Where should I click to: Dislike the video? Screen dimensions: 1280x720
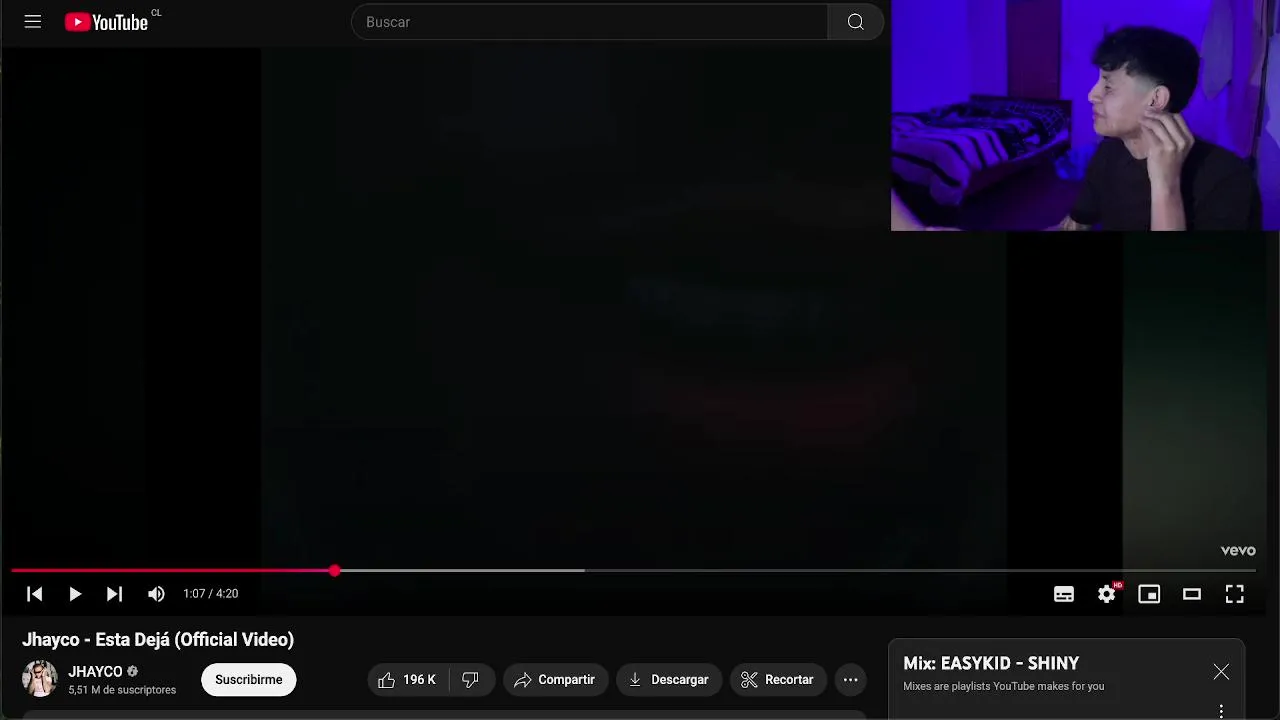click(471, 680)
